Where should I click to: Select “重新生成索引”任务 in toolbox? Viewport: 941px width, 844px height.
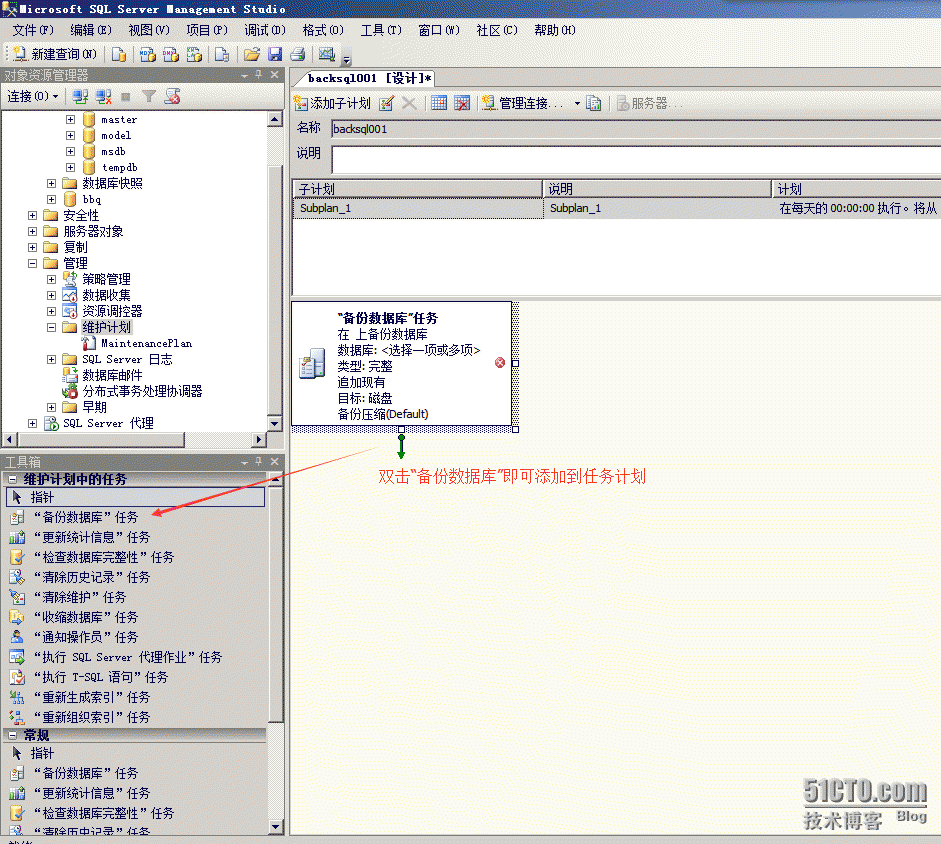point(92,697)
